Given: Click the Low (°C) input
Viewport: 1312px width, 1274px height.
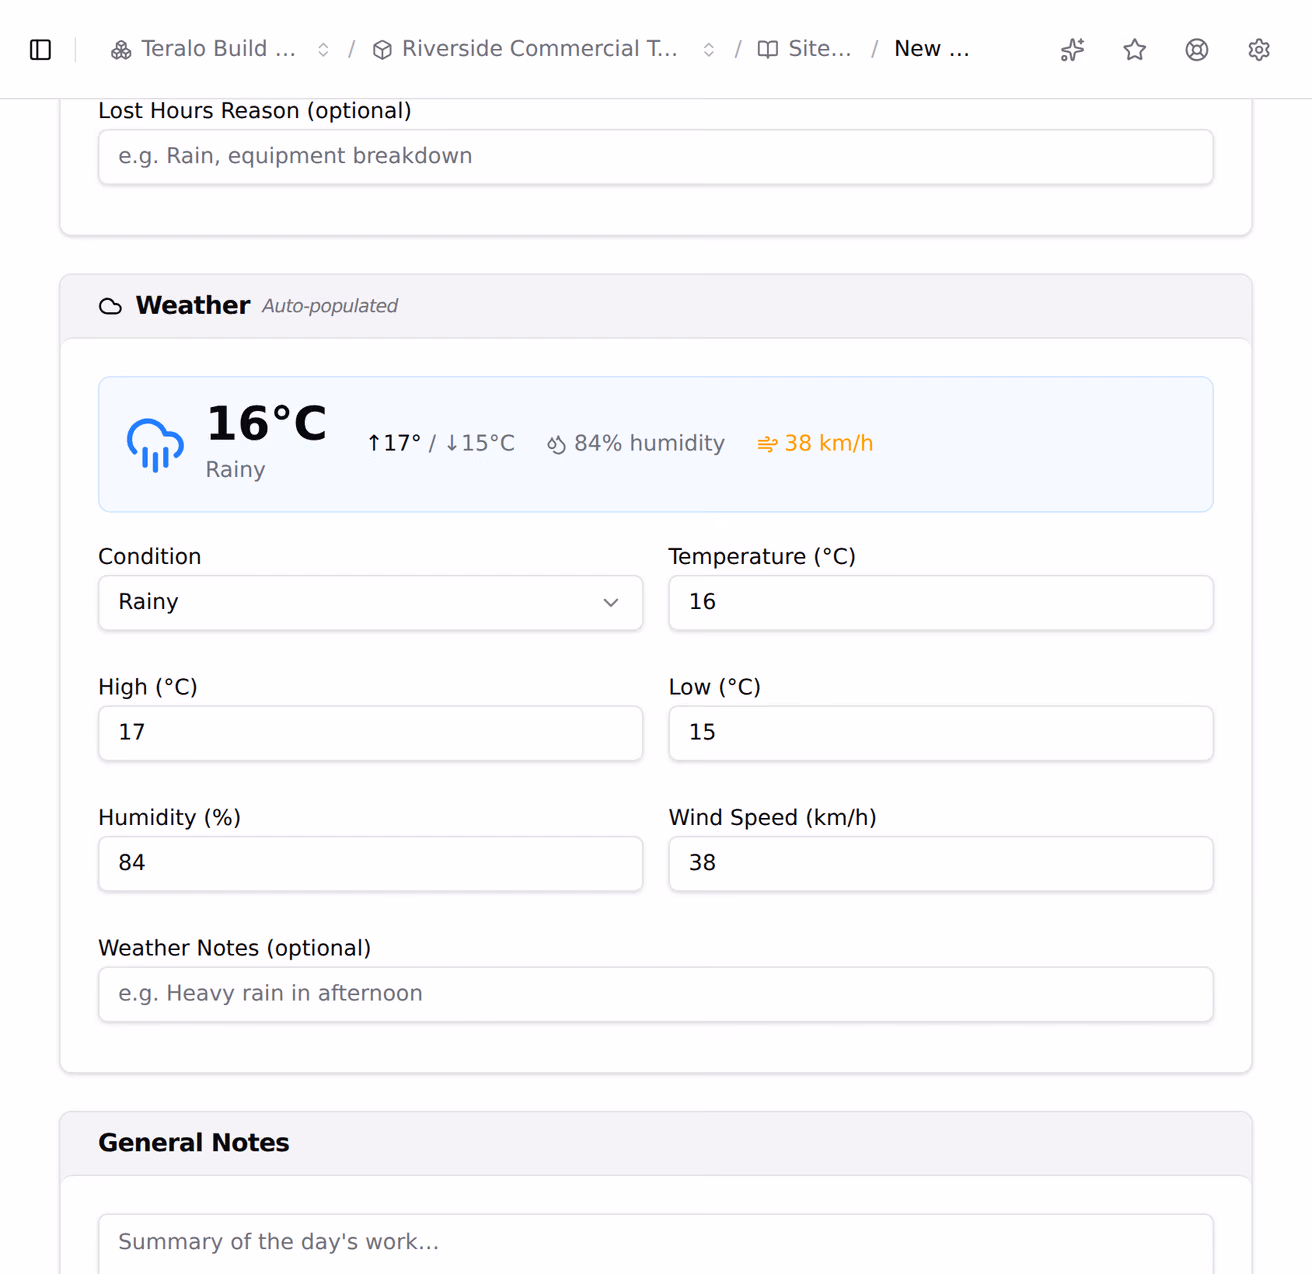Looking at the screenshot, I should pos(941,733).
